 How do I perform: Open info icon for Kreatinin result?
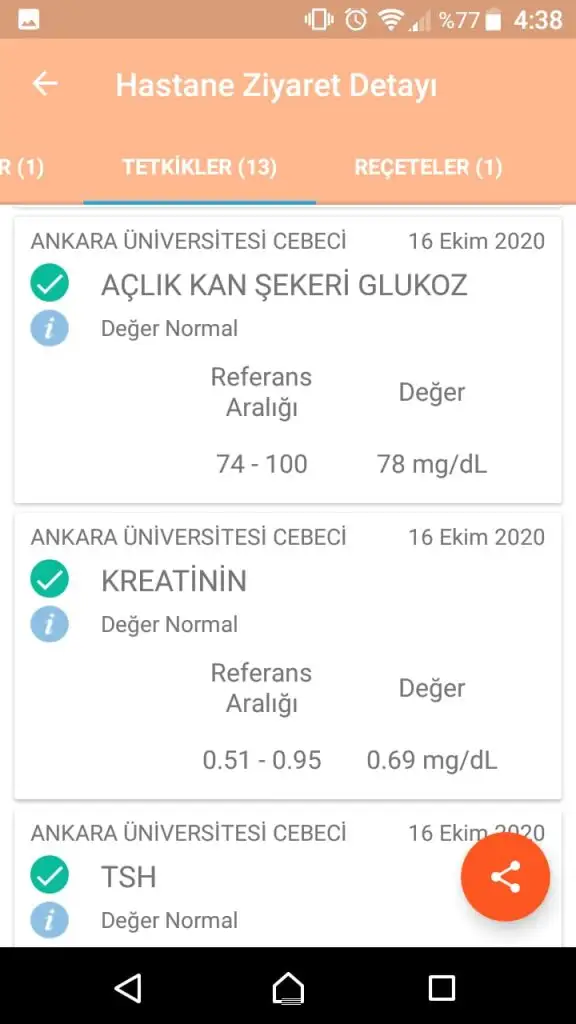[50, 624]
